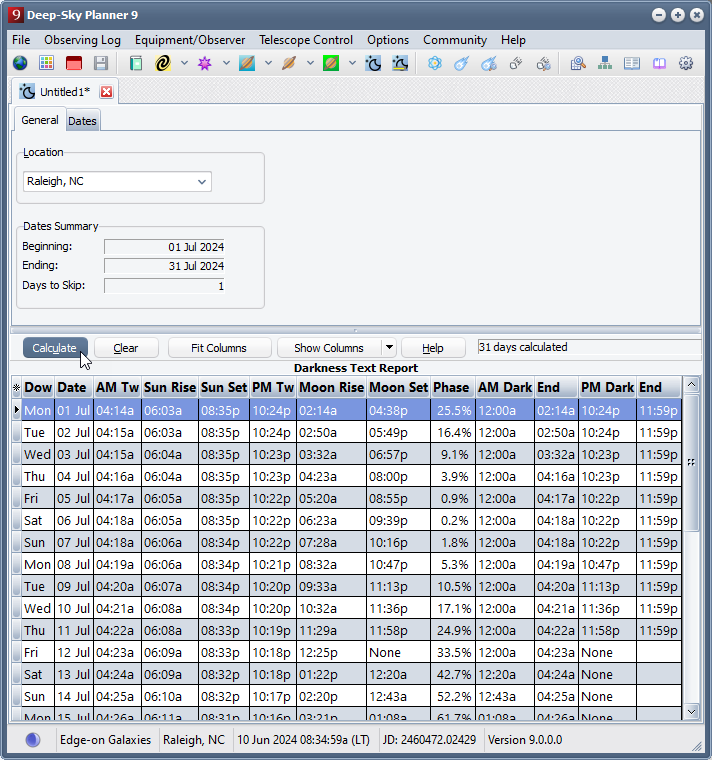Expand the Show Columns dropdown arrow
712x760 pixels.
(x=388, y=348)
